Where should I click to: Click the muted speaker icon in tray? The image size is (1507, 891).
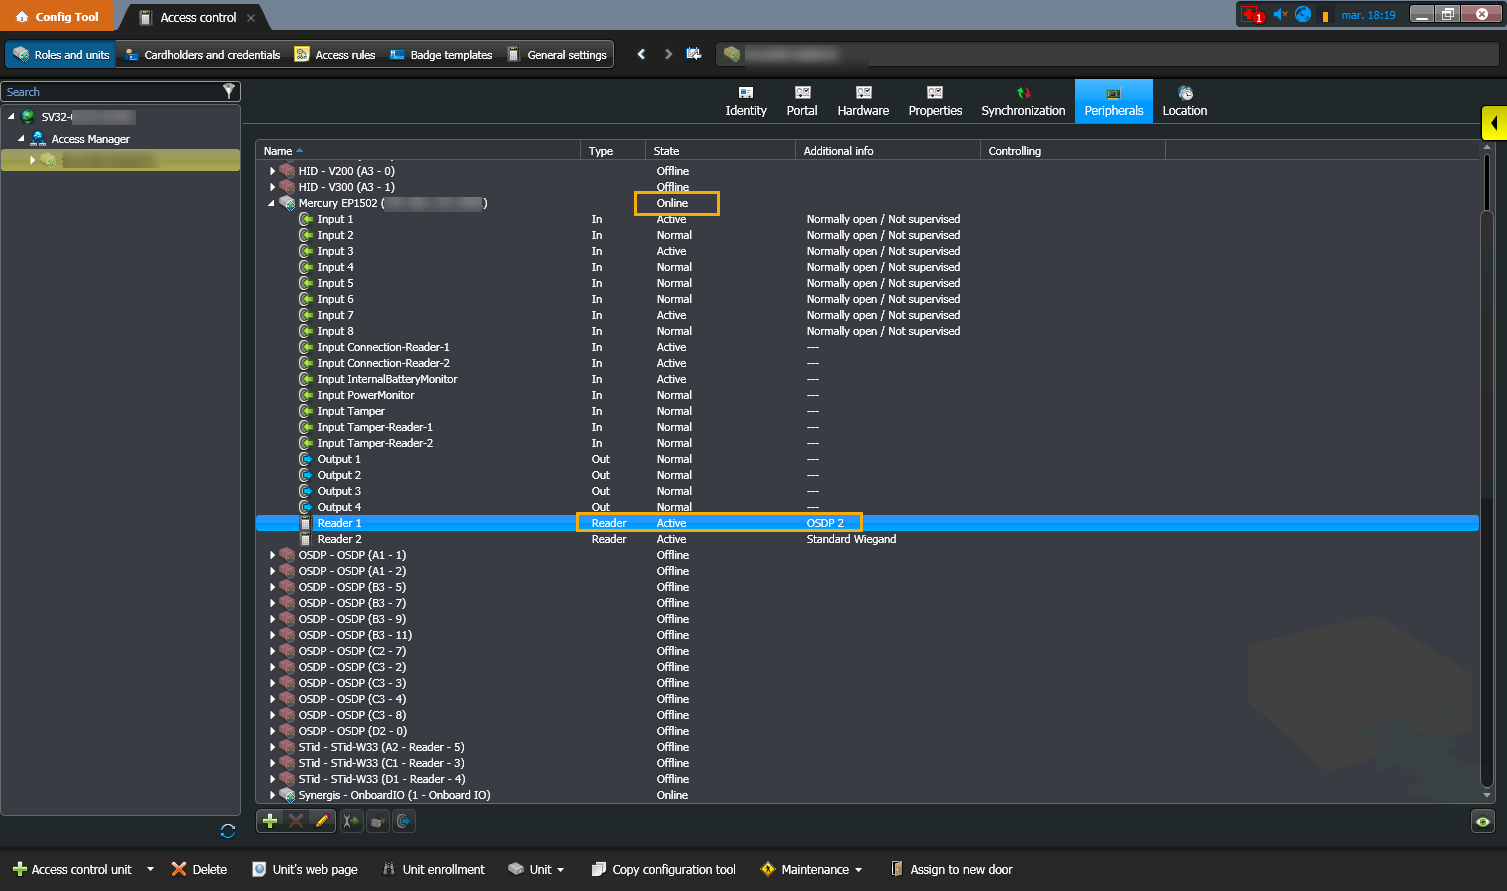pos(1279,14)
